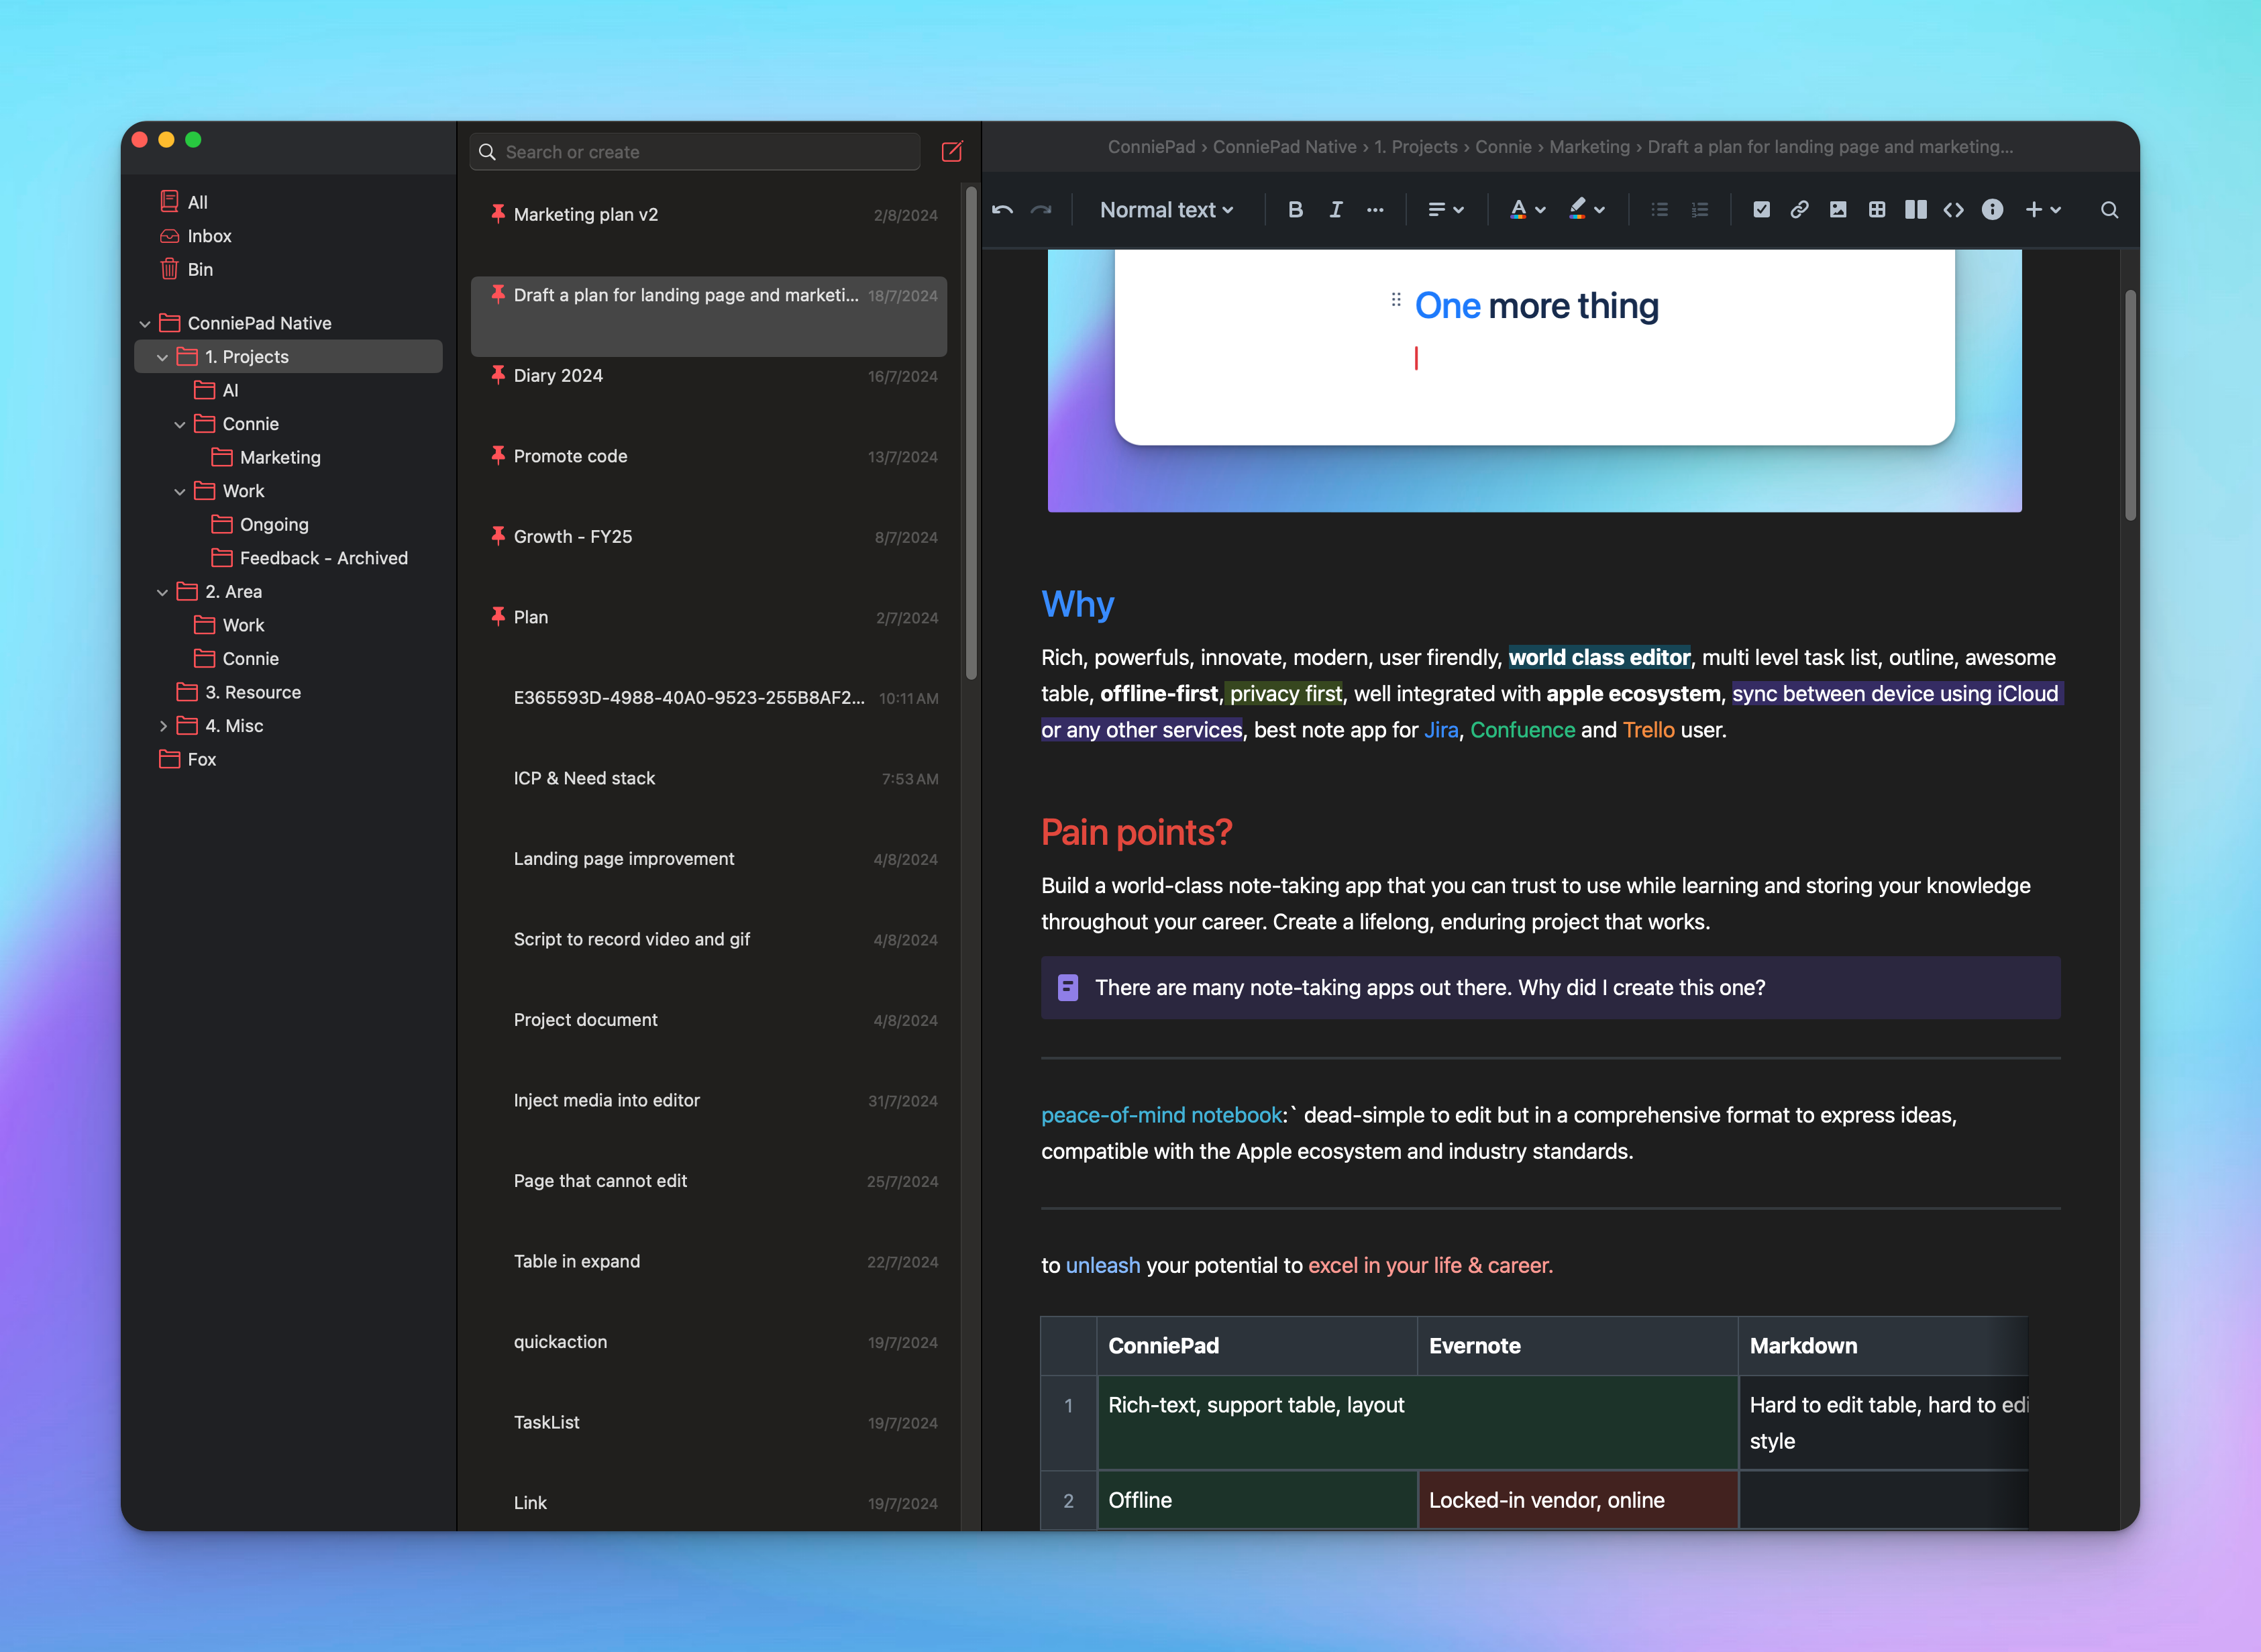Image resolution: width=2261 pixels, height=1652 pixels.
Task: Click the insert table icon
Action: [x=1877, y=210]
